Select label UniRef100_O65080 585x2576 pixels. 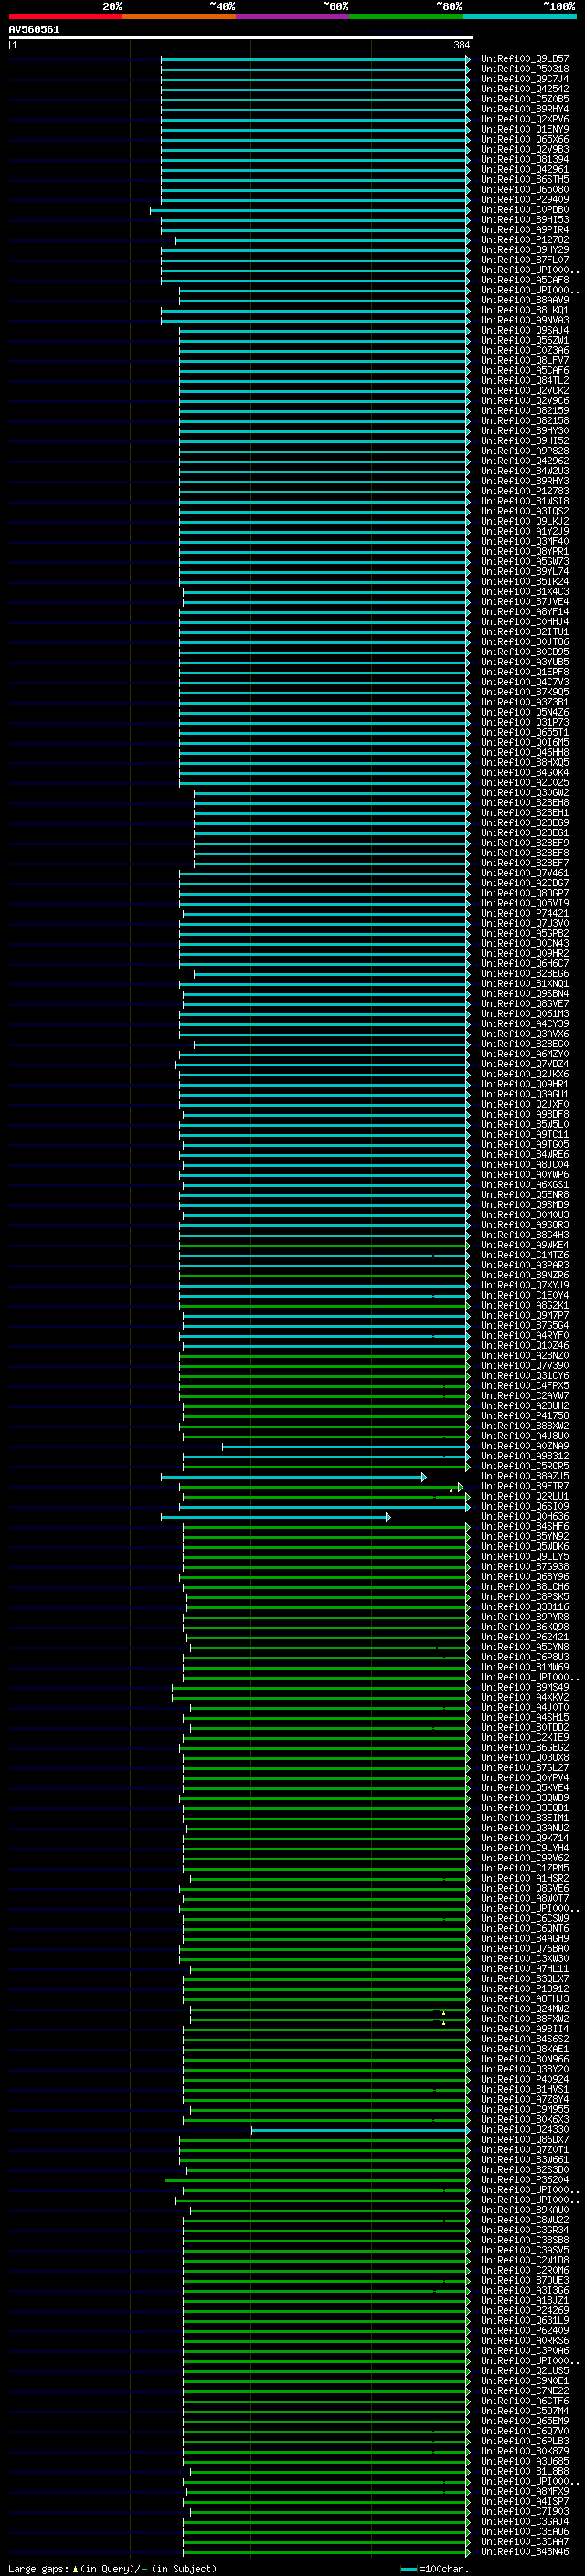coord(525,189)
